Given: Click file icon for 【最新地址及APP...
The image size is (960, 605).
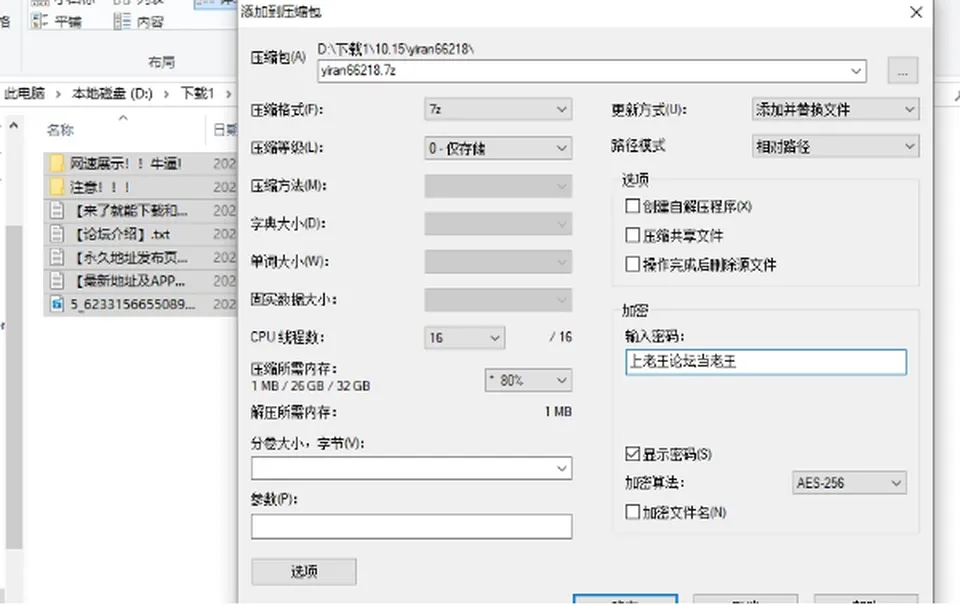Looking at the screenshot, I should click(x=57, y=281).
